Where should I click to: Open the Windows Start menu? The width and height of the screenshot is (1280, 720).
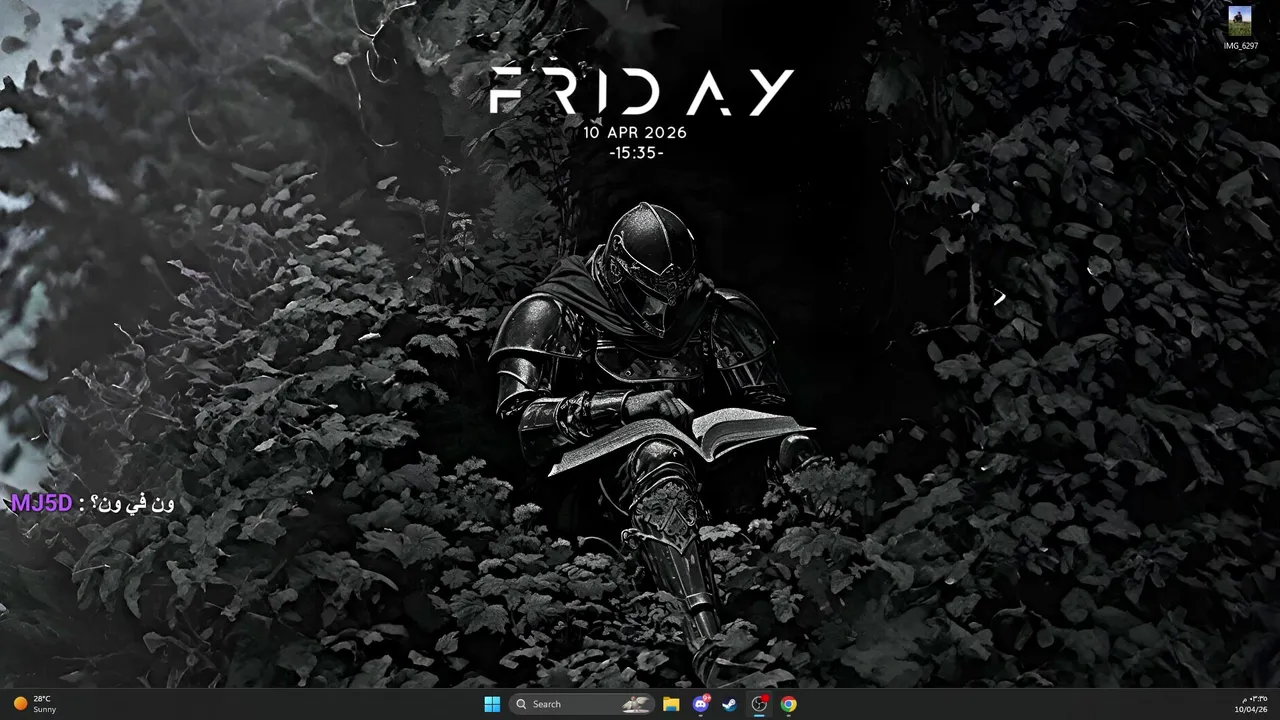(492, 704)
